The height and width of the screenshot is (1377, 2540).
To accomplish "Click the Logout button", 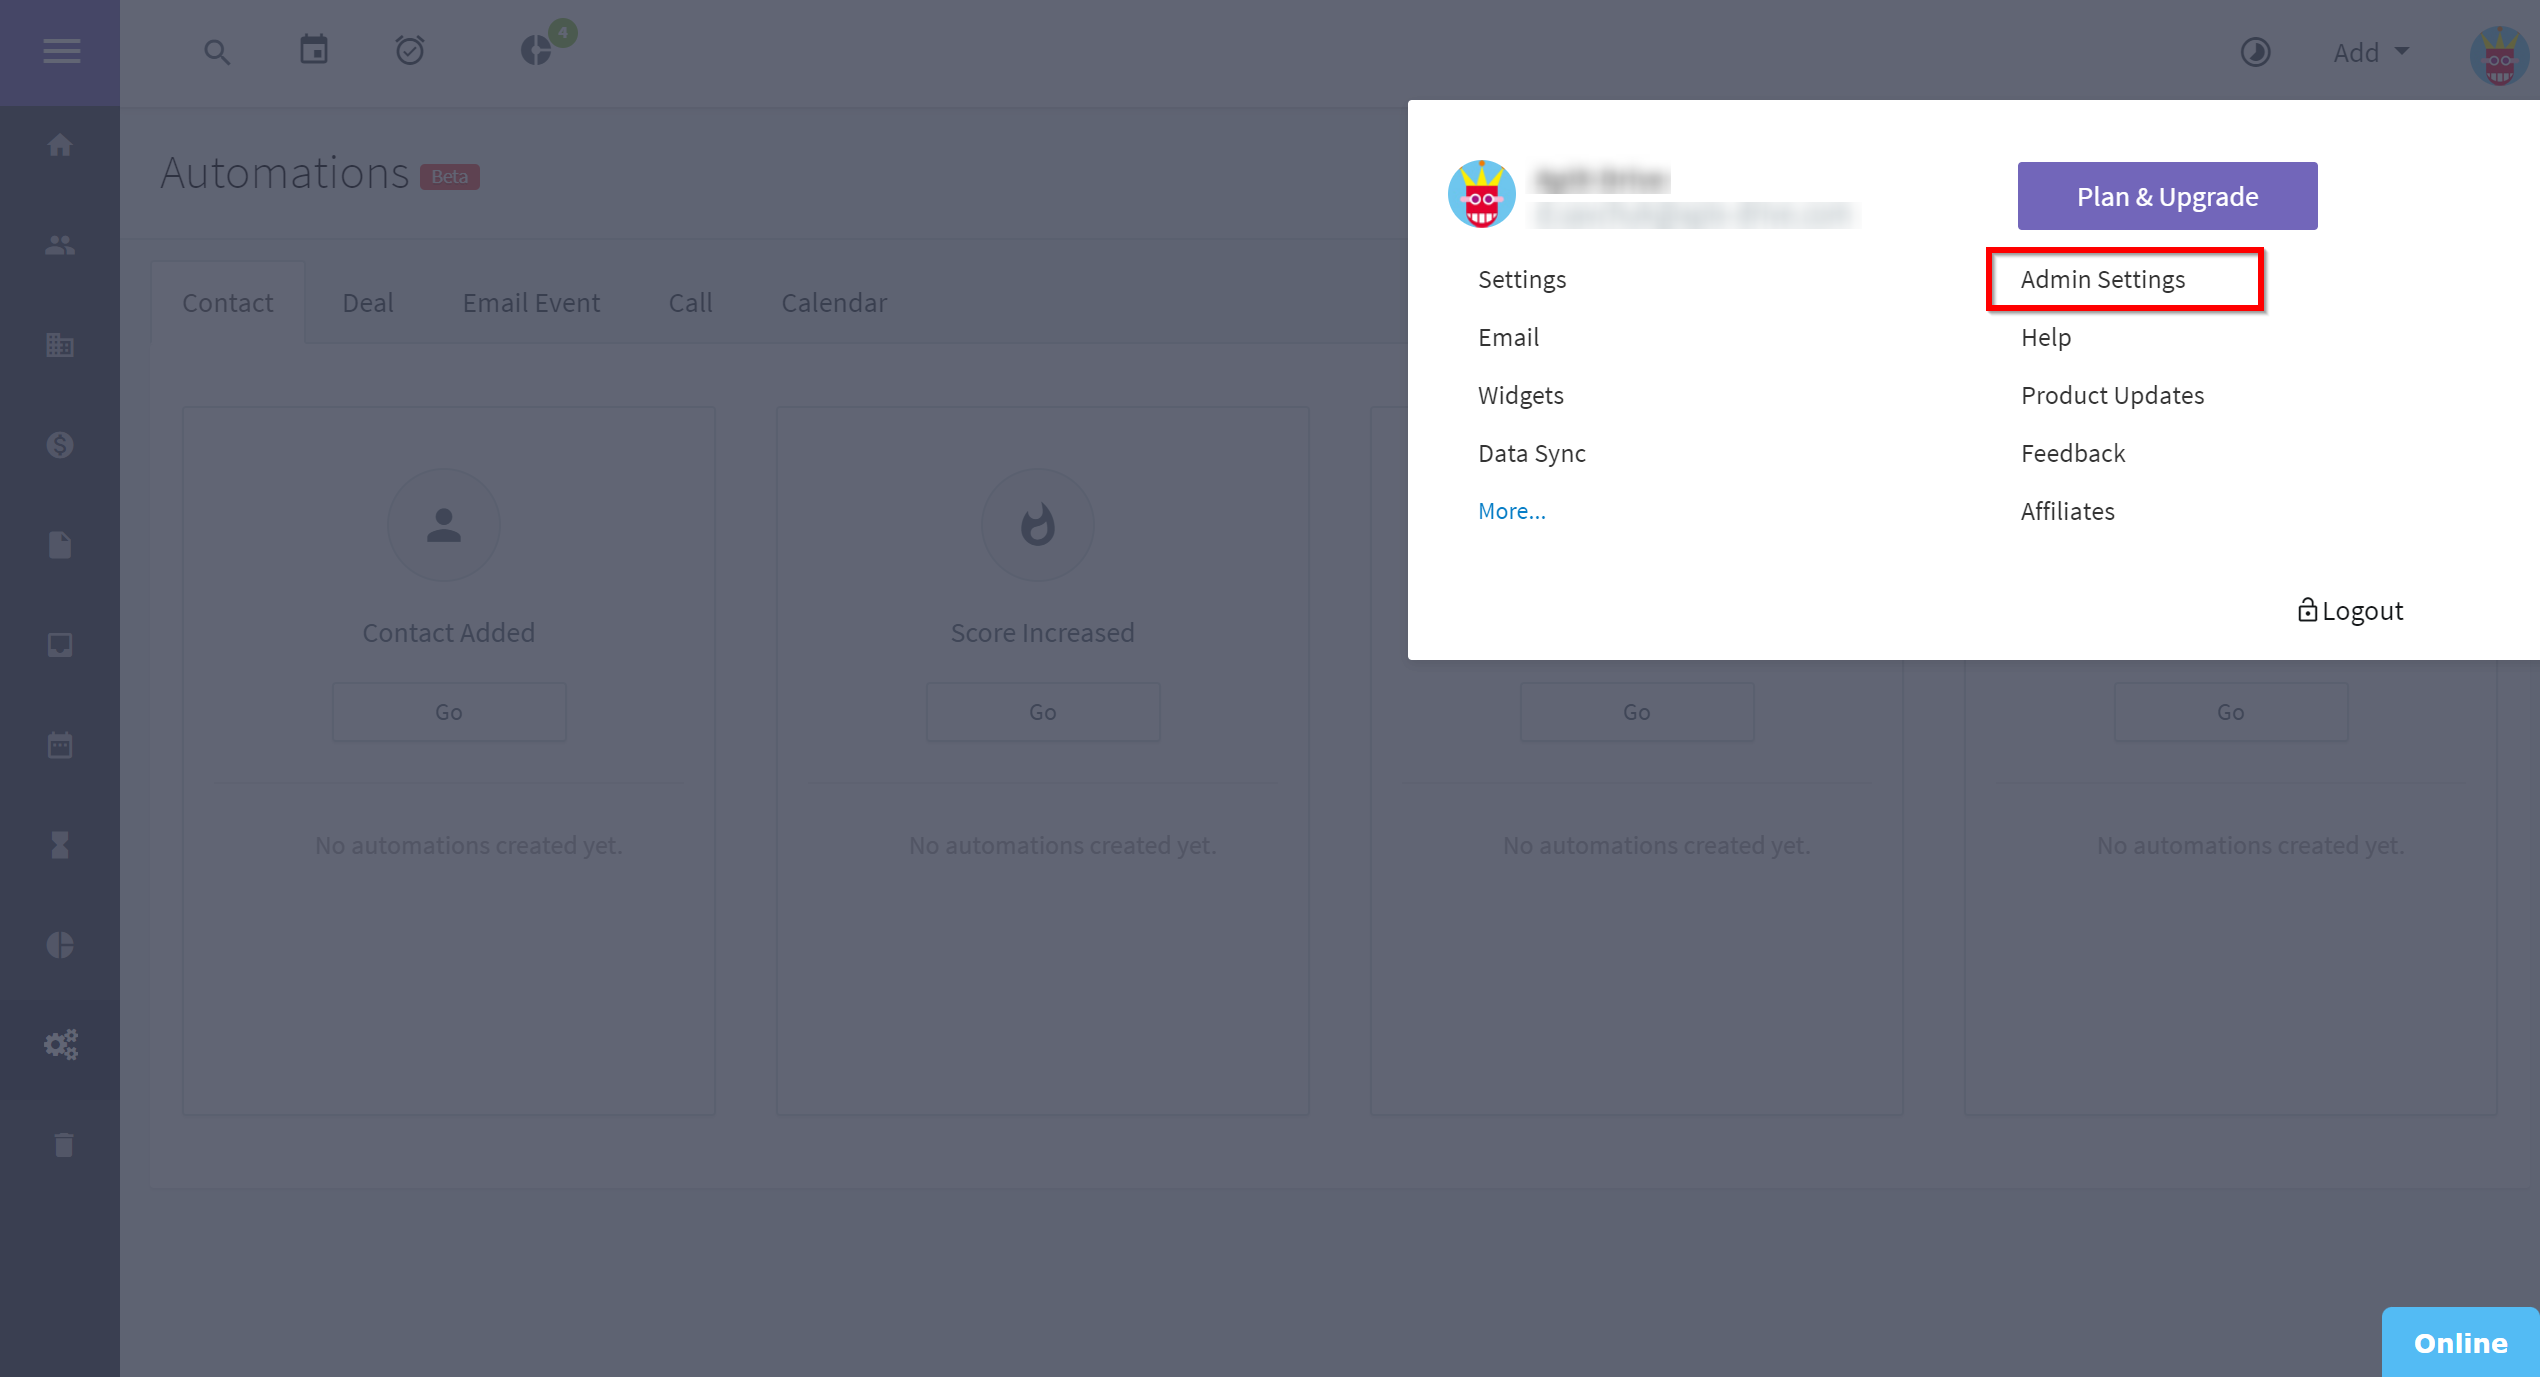I will (2348, 610).
